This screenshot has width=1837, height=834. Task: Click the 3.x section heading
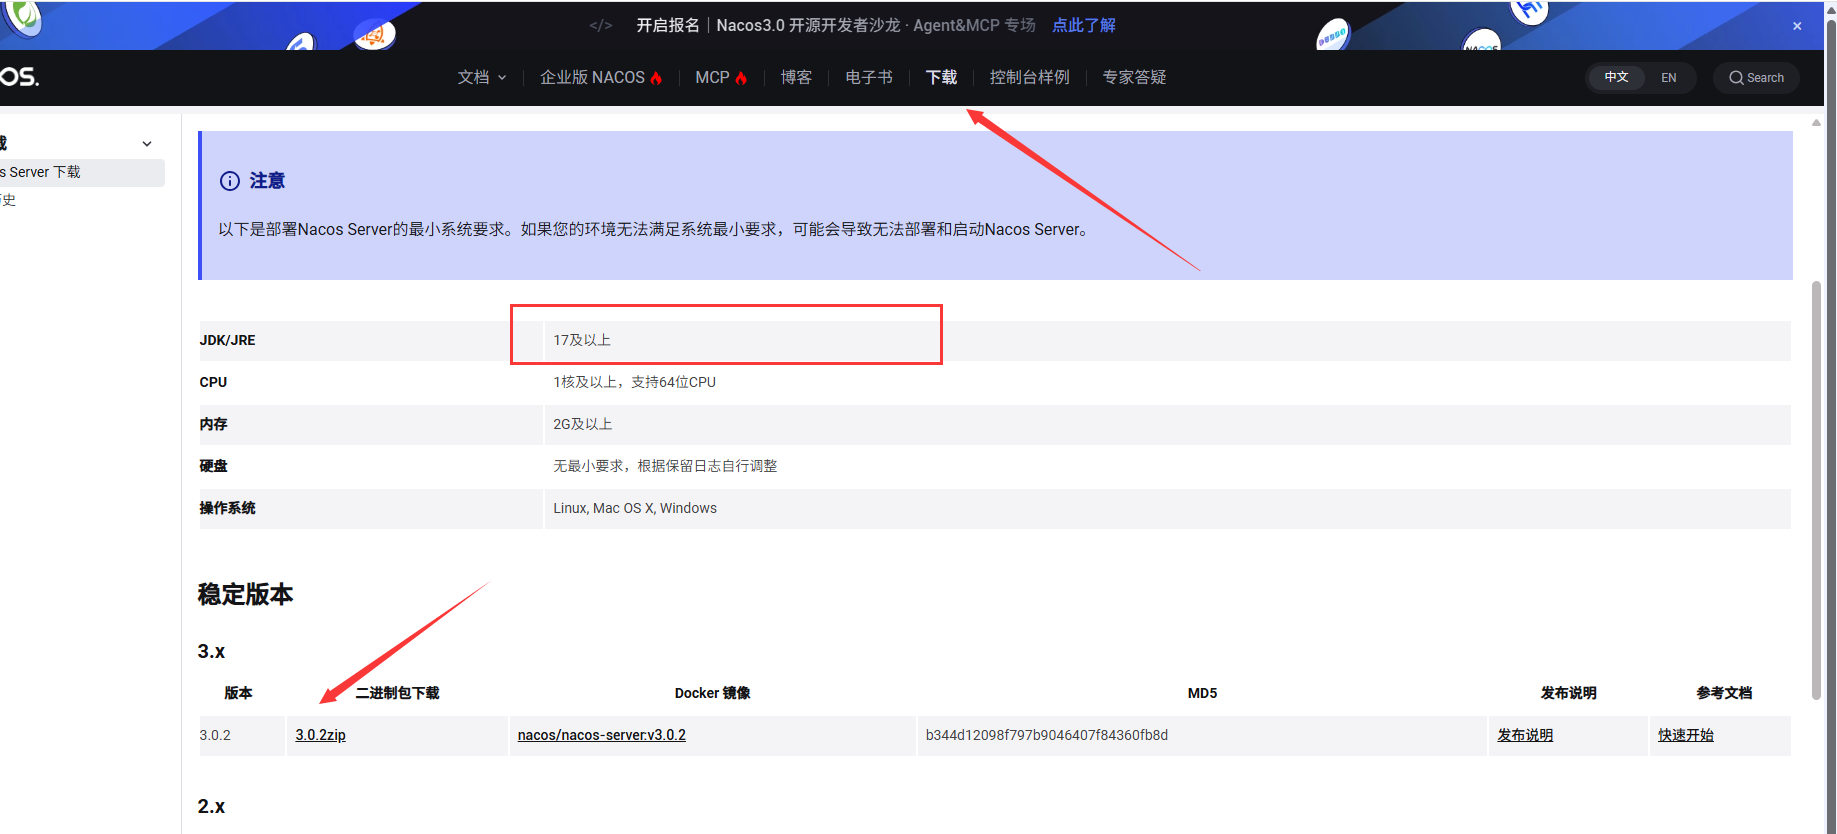pyautogui.click(x=211, y=651)
